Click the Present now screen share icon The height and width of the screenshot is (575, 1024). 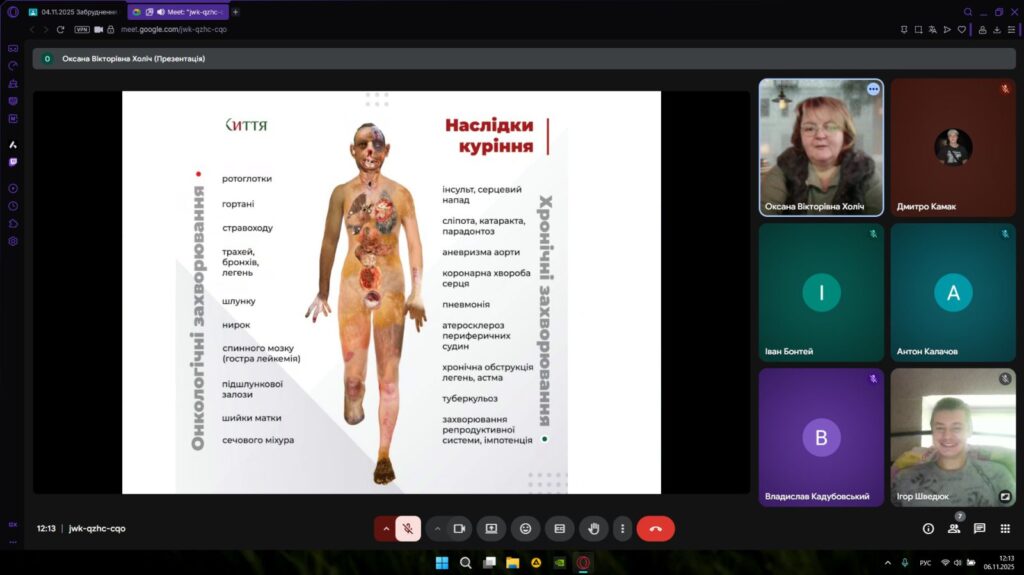(x=491, y=528)
